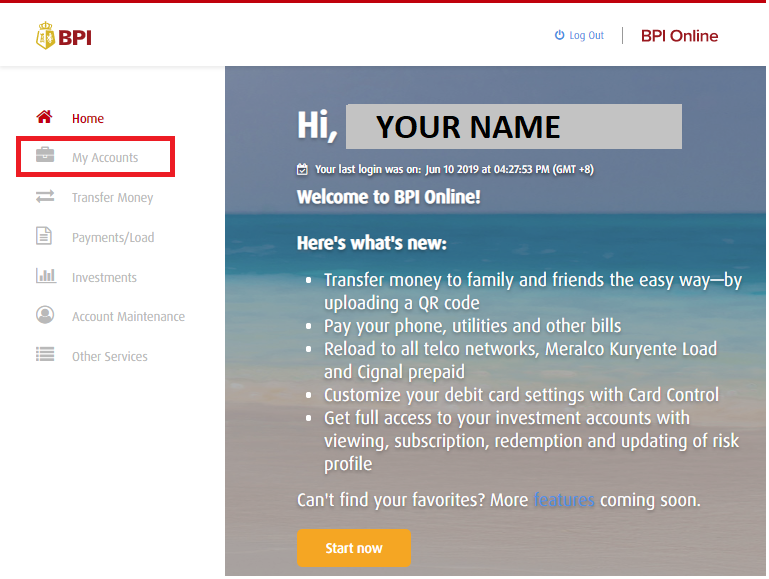Click the 'Card Control' bullet text
The height and width of the screenshot is (579, 769).
tap(521, 395)
